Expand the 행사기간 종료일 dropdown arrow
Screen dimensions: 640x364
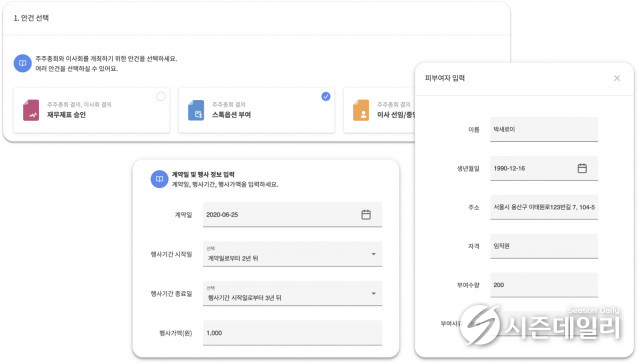click(373, 293)
